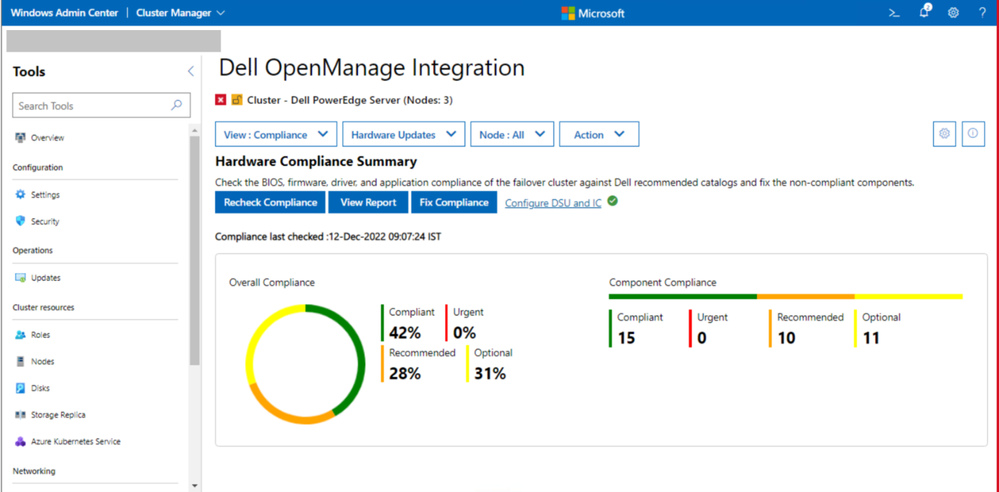This screenshot has width=999, height=492.
Task: Expand the View : Compliance dropdown
Action: point(276,134)
